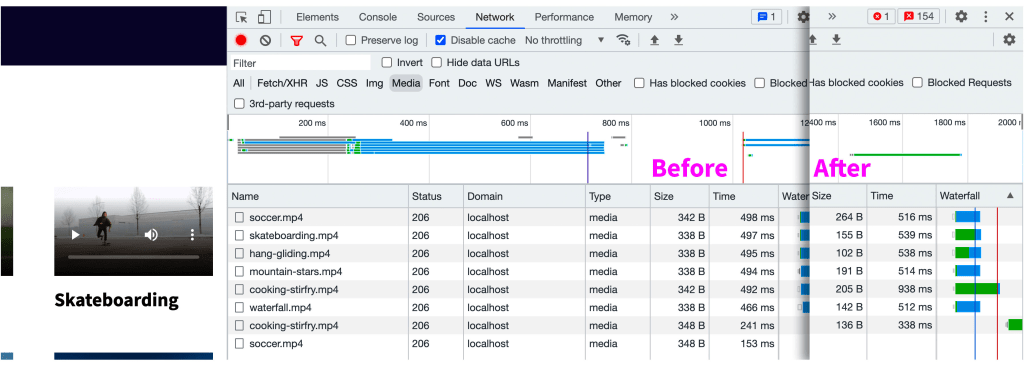The height and width of the screenshot is (366, 1024).
Task: Sort by the Domain column header
Action: point(524,196)
